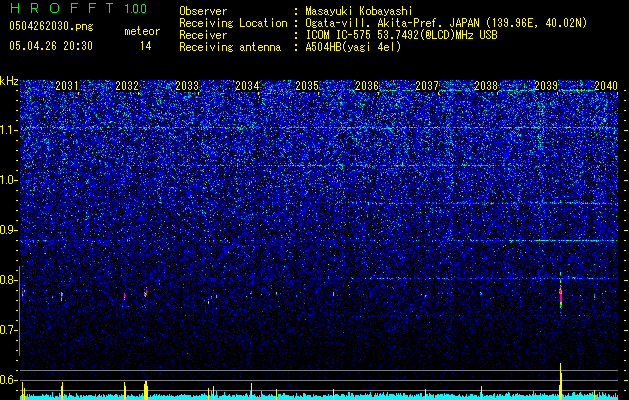The width and height of the screenshot is (629, 400).
Task: Click the 2034 time marker
Action: click(x=247, y=86)
